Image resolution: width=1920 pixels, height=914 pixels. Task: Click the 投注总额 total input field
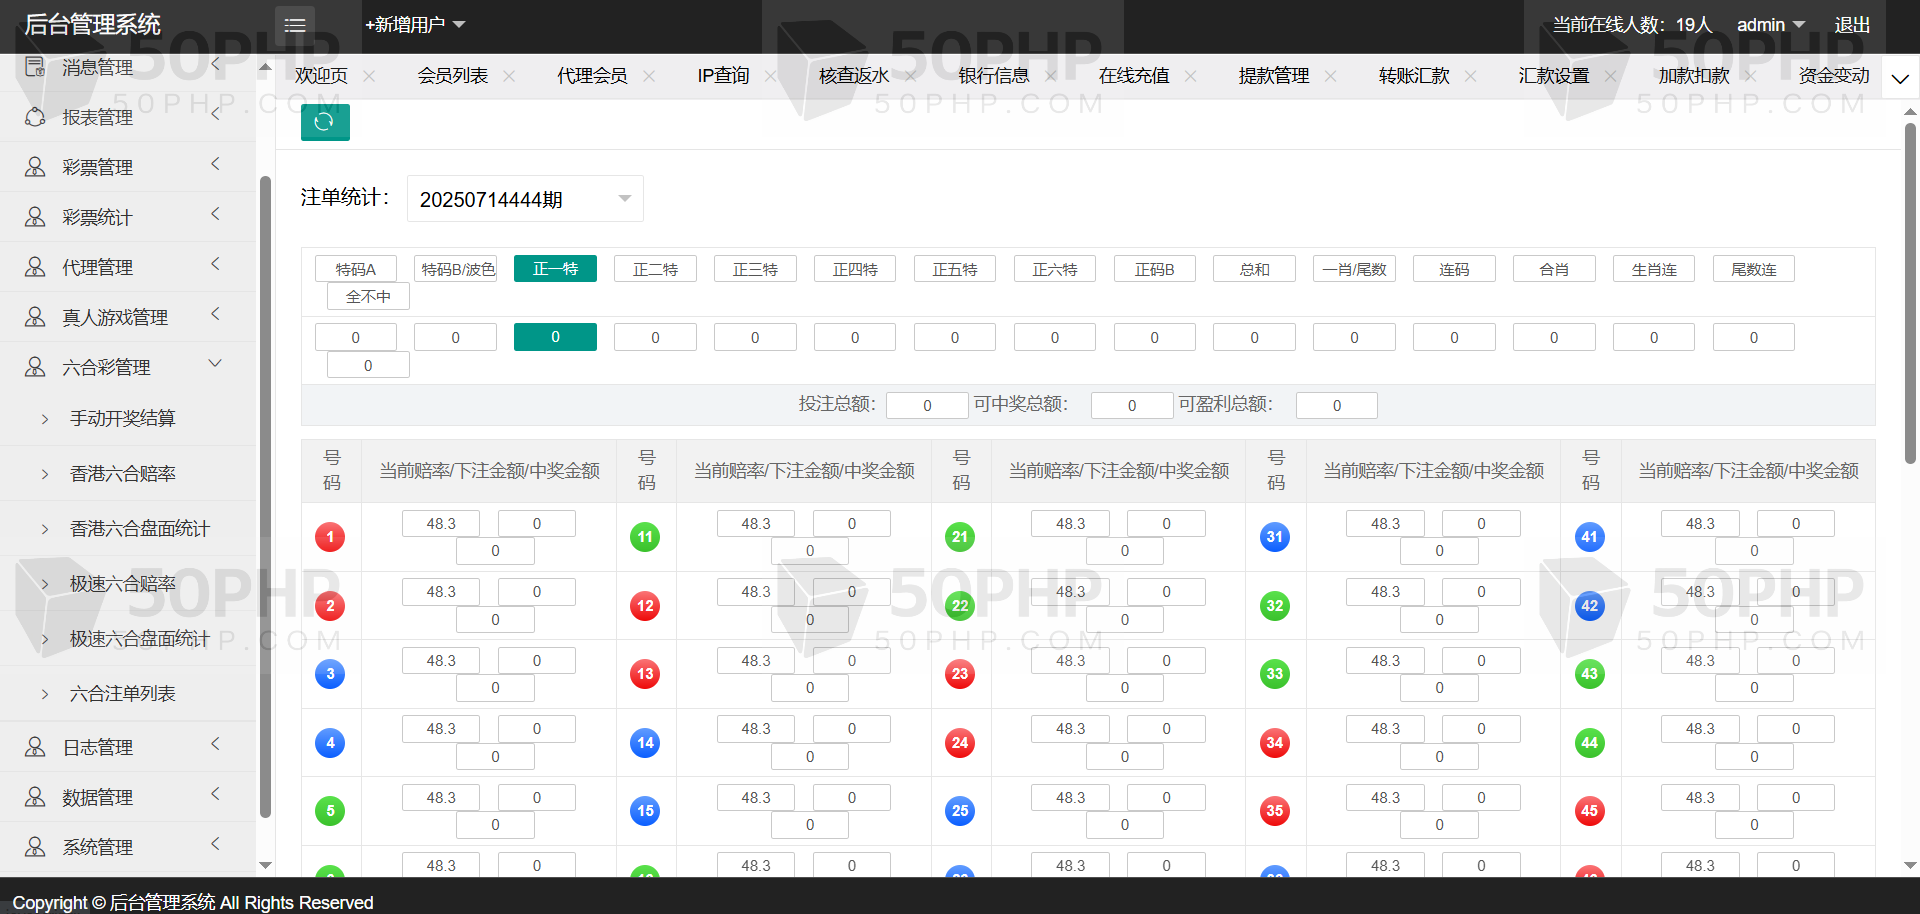tap(927, 405)
